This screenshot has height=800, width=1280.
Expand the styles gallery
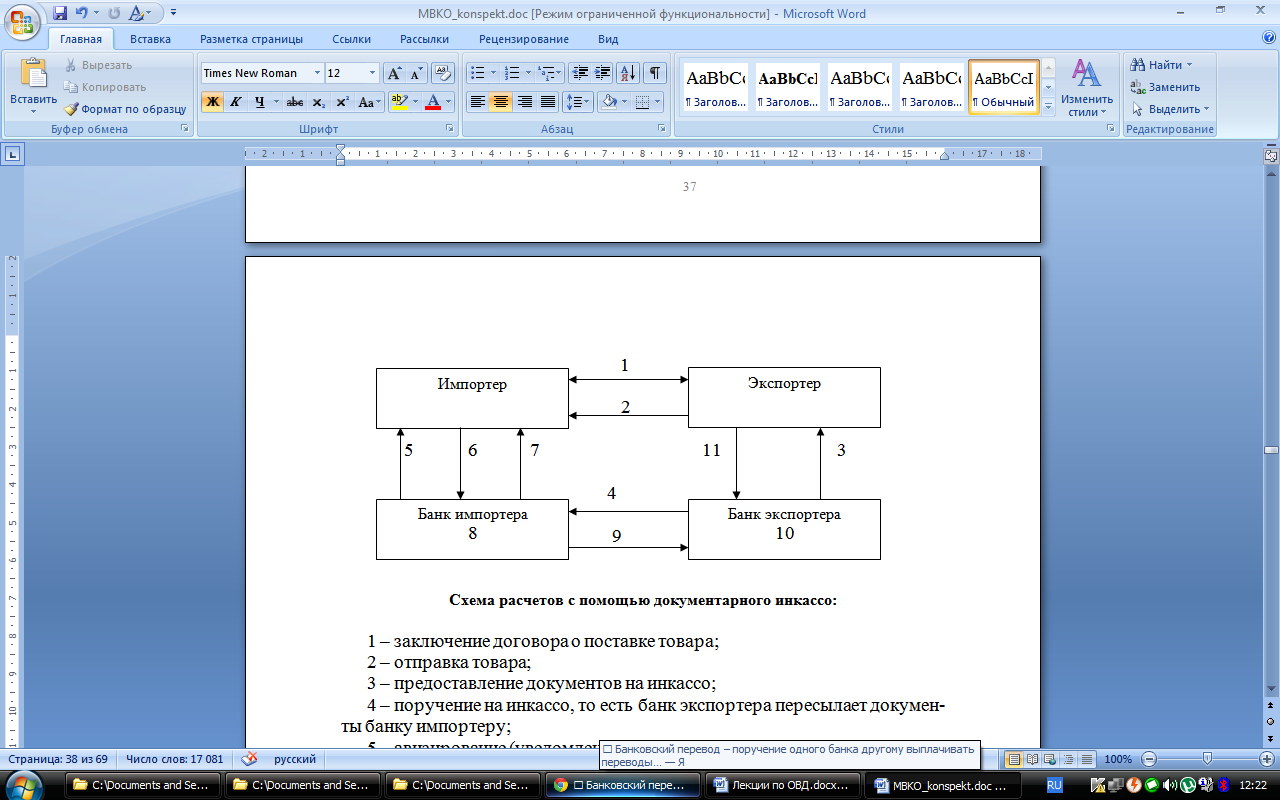click(x=1048, y=106)
